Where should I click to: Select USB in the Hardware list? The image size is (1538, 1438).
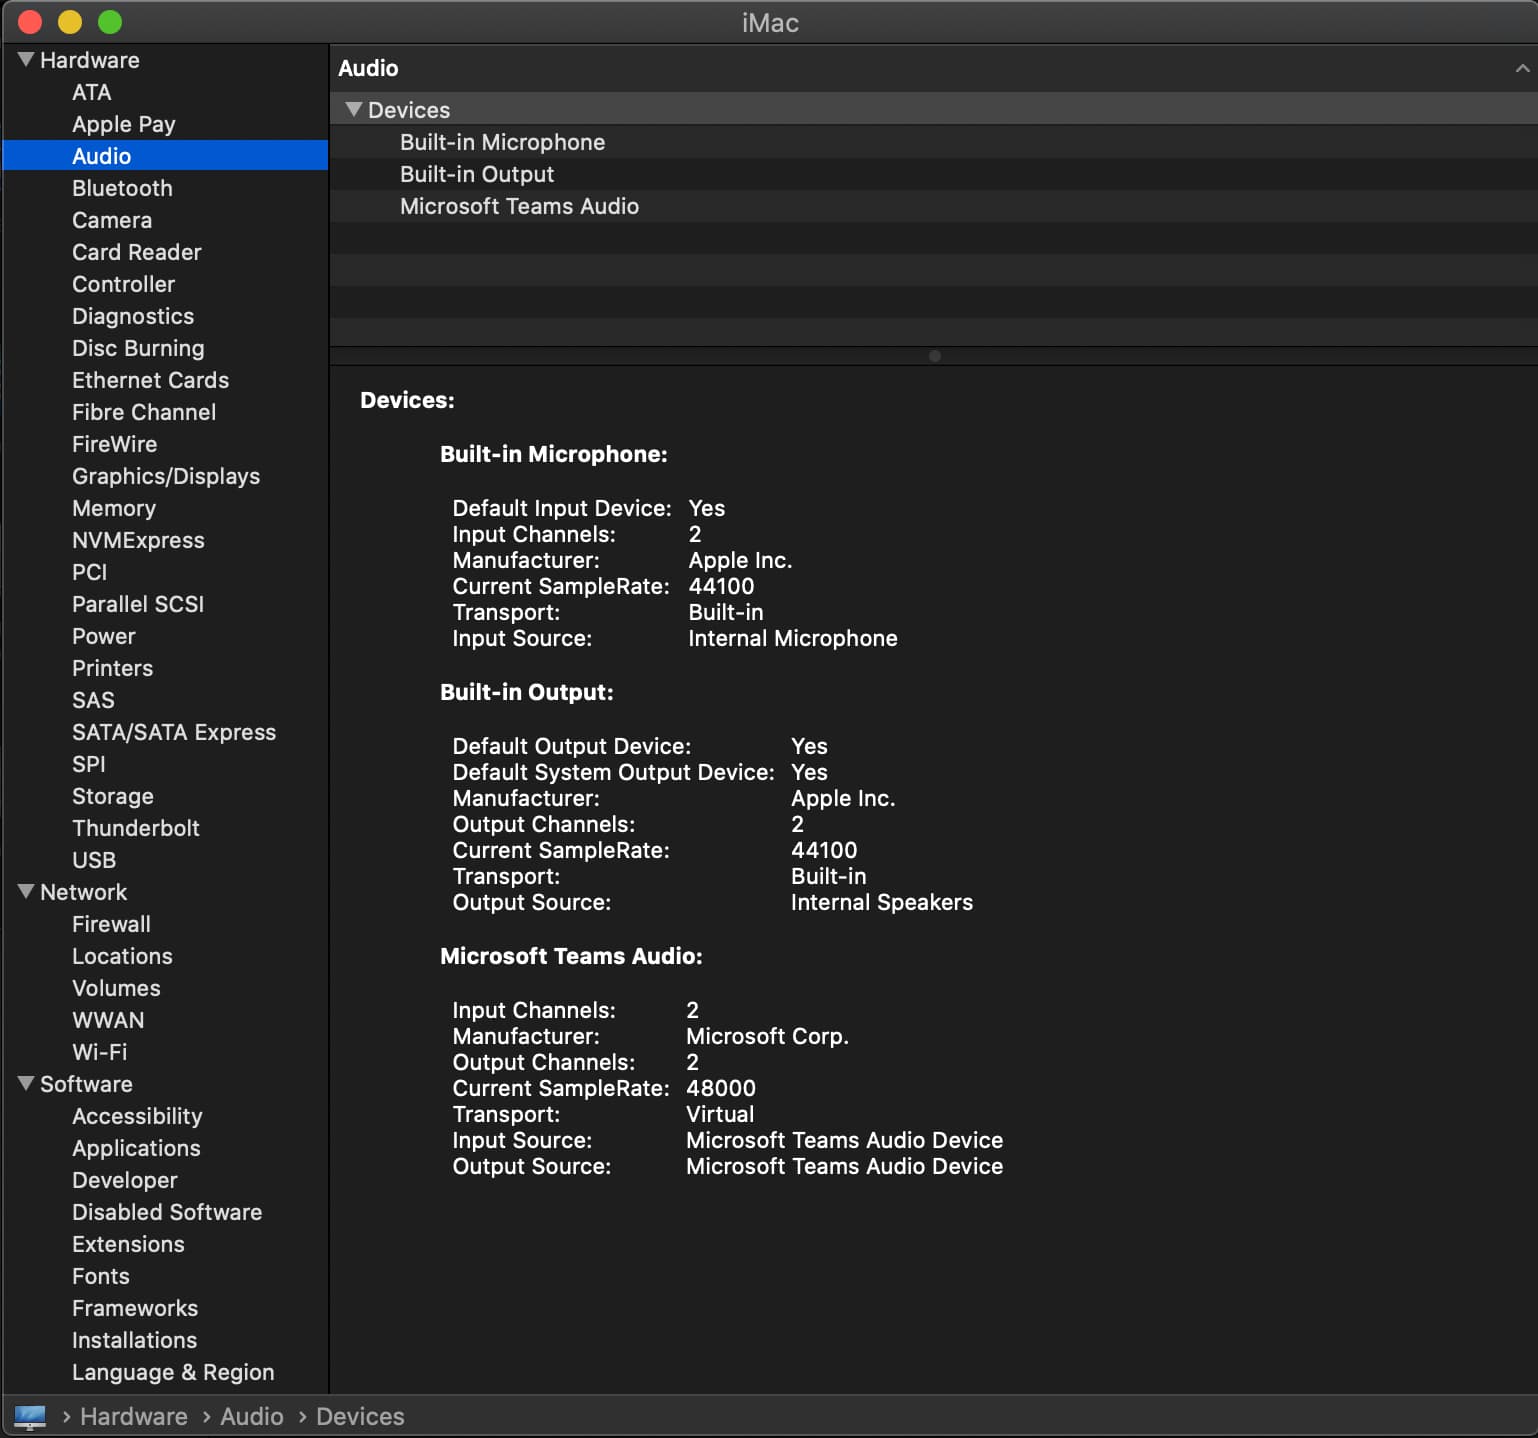[x=94, y=860]
